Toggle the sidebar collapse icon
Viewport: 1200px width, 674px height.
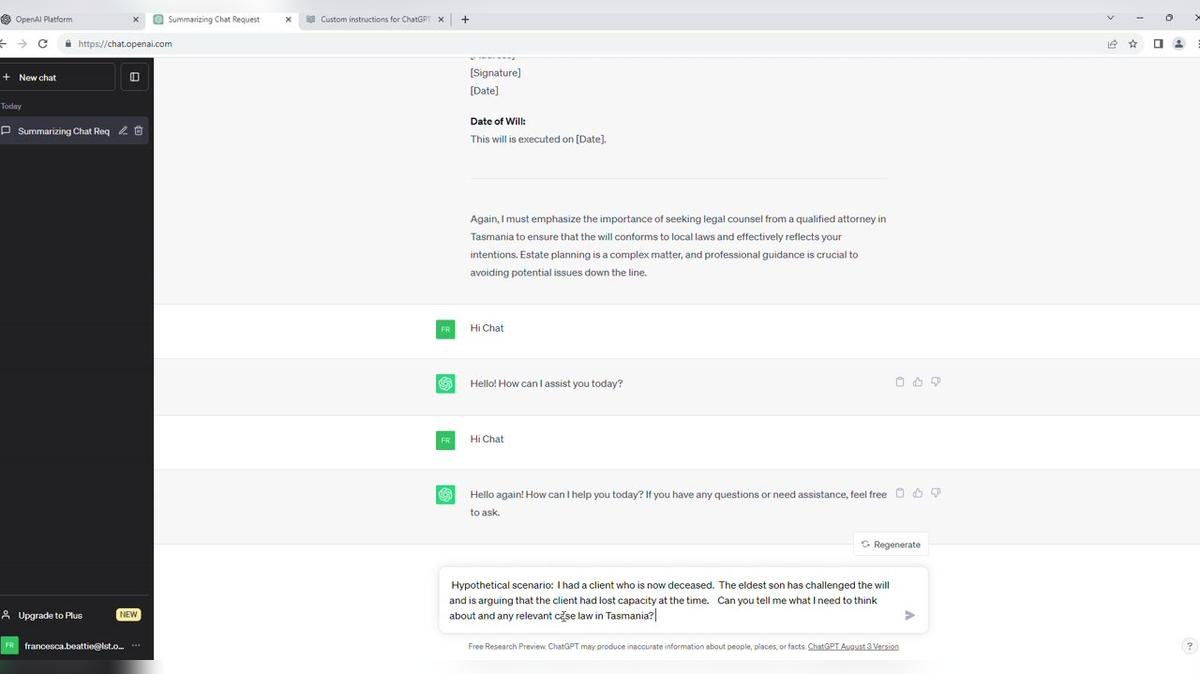point(134,77)
